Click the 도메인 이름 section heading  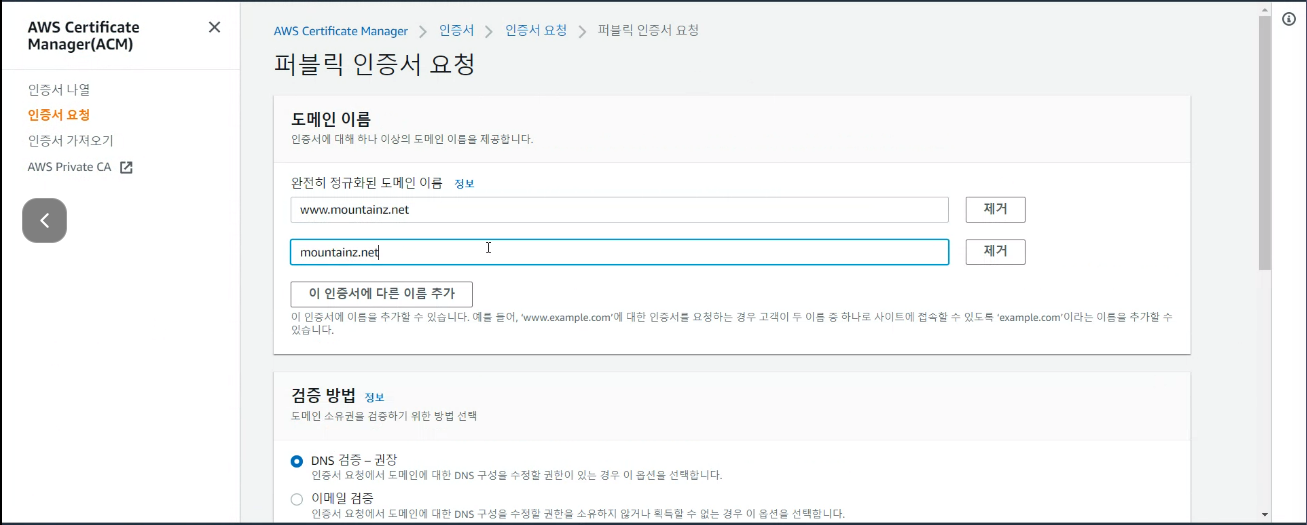click(331, 119)
